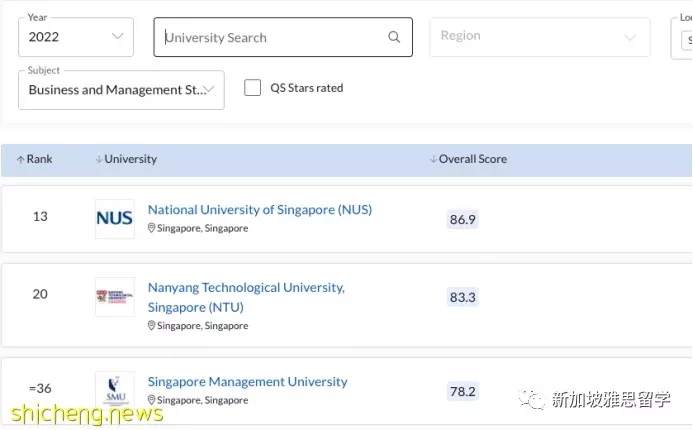The height and width of the screenshot is (430, 693).
Task: Open the Subject Business and Management dropdown
Action: click(x=121, y=90)
